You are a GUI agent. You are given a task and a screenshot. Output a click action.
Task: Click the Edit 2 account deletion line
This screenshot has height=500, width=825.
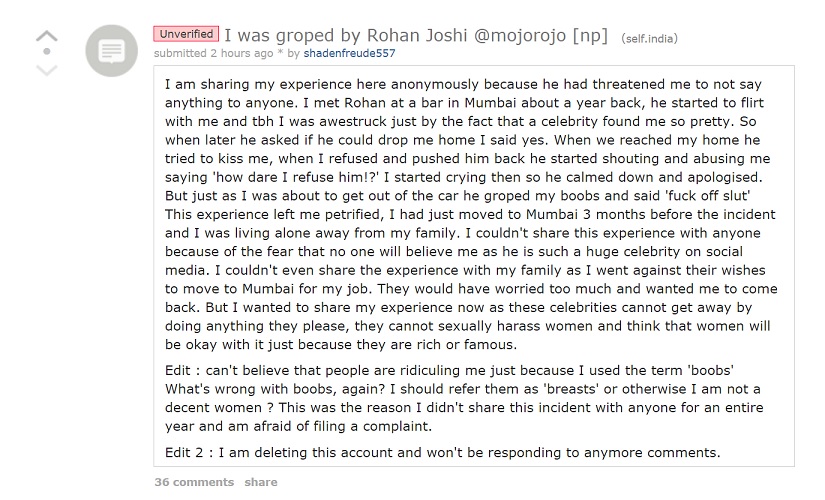pos(442,453)
